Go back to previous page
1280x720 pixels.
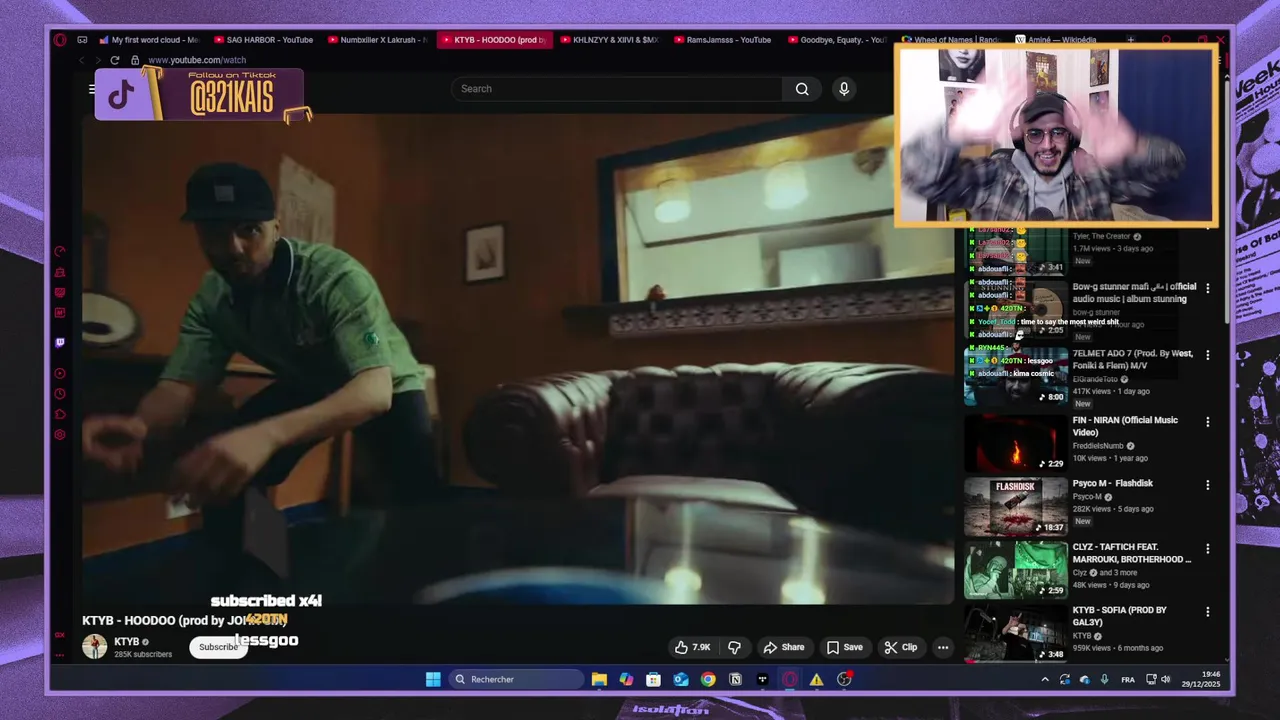tap(82, 60)
